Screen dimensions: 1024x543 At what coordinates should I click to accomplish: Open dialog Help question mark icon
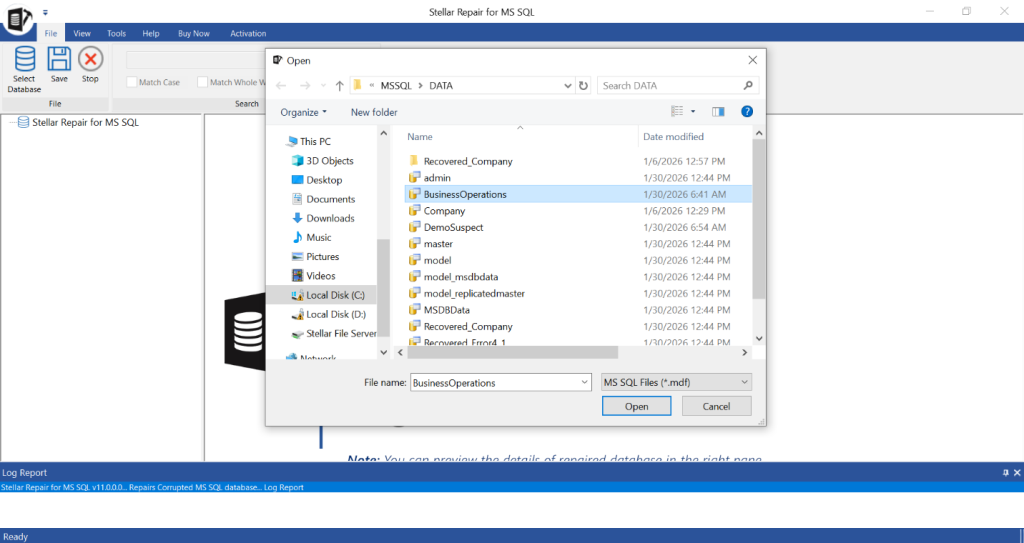747,112
